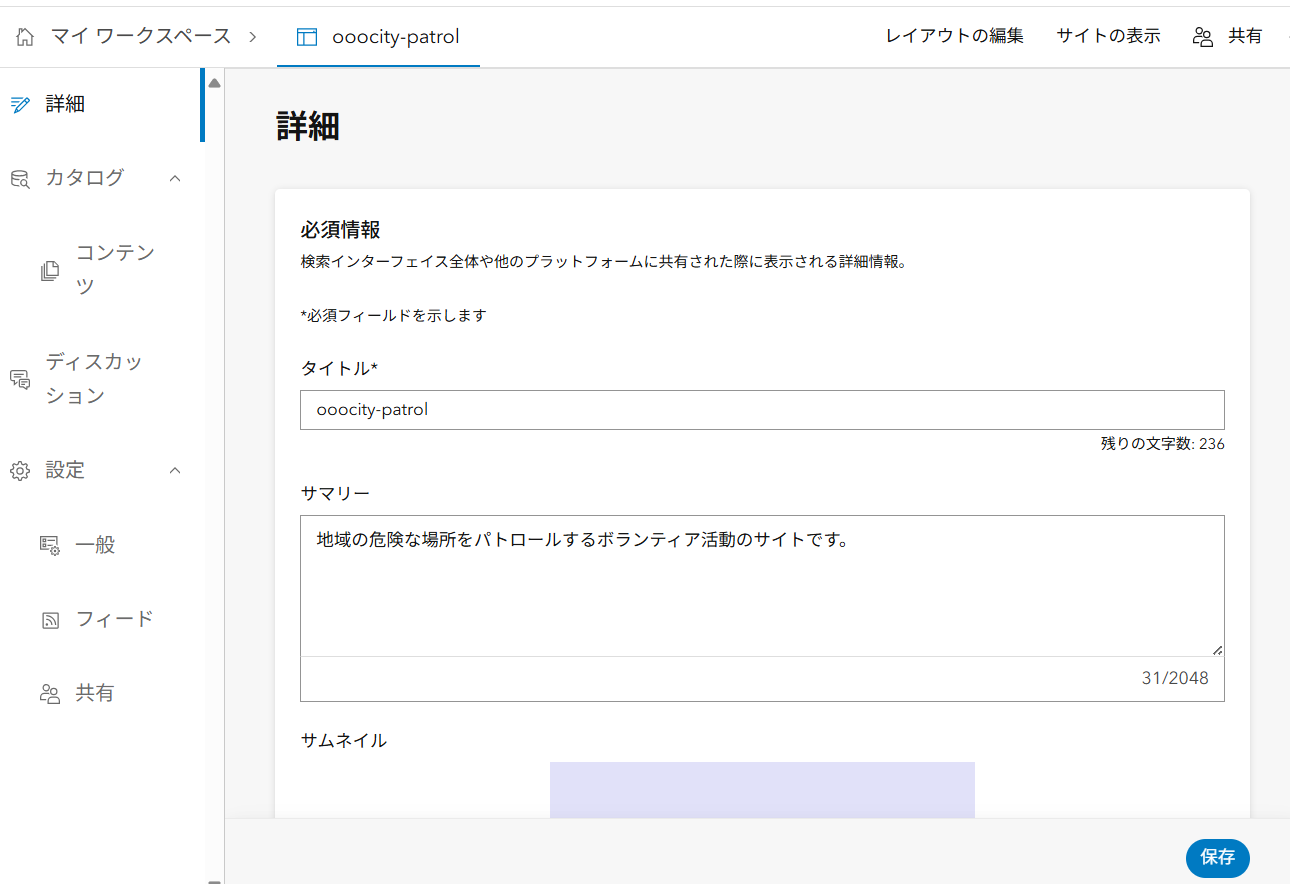Click the ディスカッション speech bubble icon
Viewport: 1290px width, 884px height.
(x=20, y=379)
